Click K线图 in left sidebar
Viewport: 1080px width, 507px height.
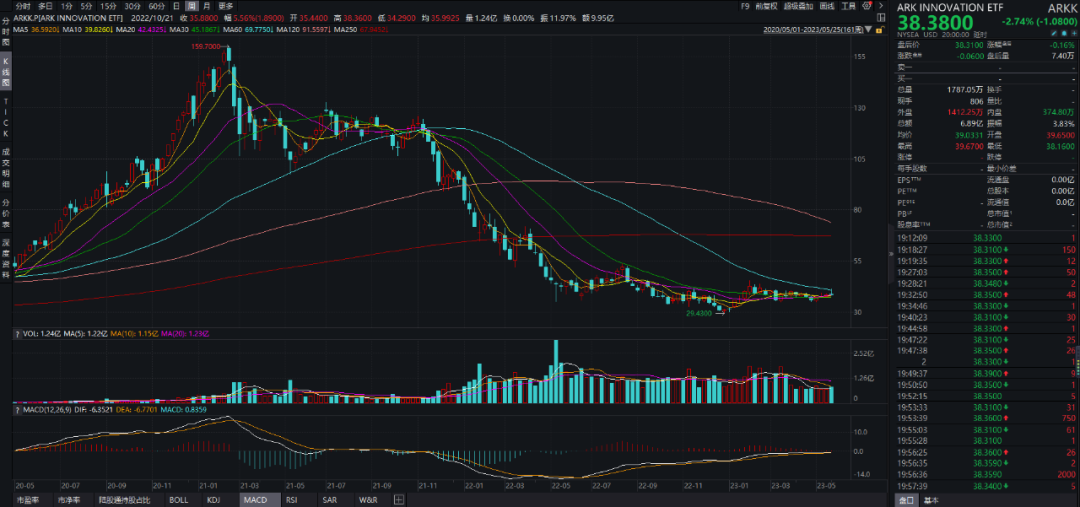tap(6, 72)
